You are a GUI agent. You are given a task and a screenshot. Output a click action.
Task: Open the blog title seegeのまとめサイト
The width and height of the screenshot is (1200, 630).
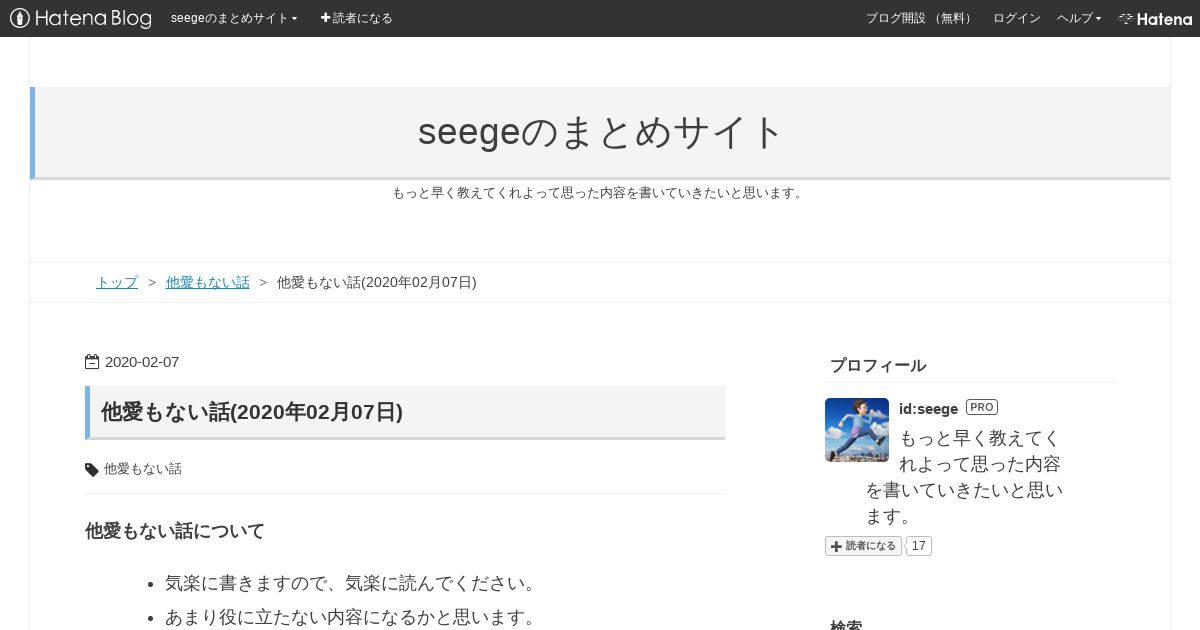point(600,132)
